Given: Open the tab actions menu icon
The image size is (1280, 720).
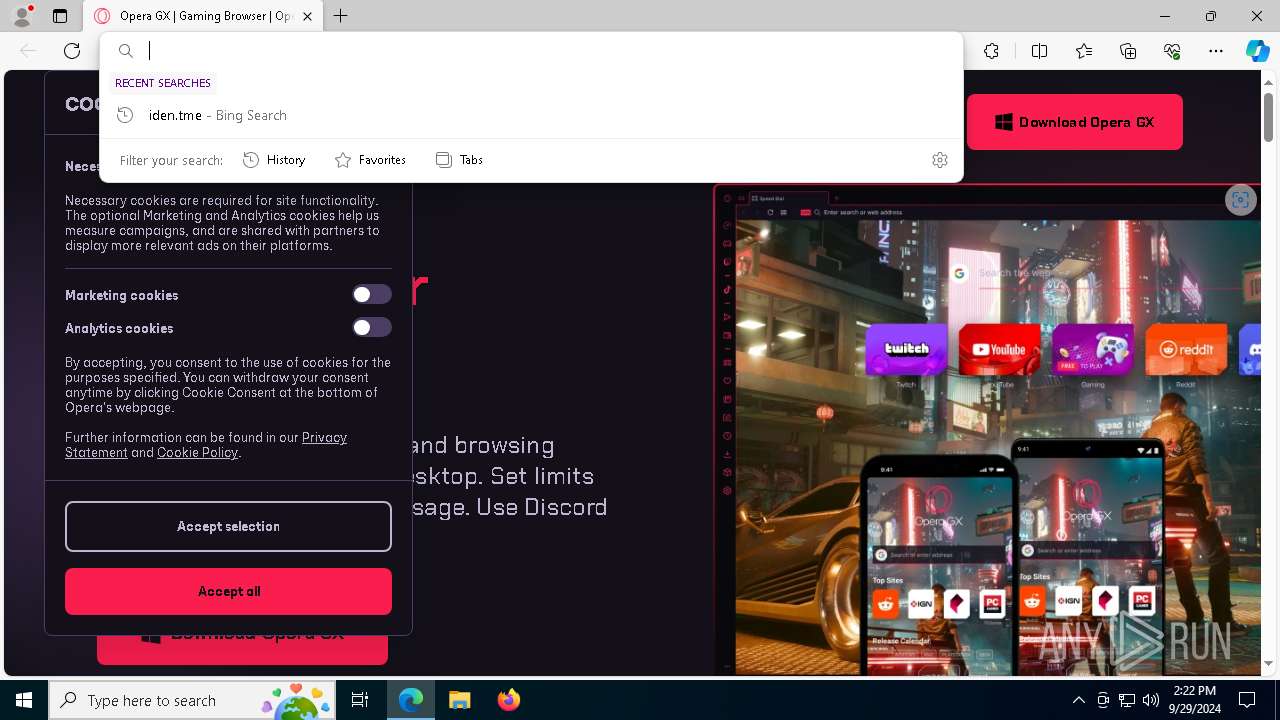Looking at the screenshot, I should pyautogui.click(x=60, y=16).
